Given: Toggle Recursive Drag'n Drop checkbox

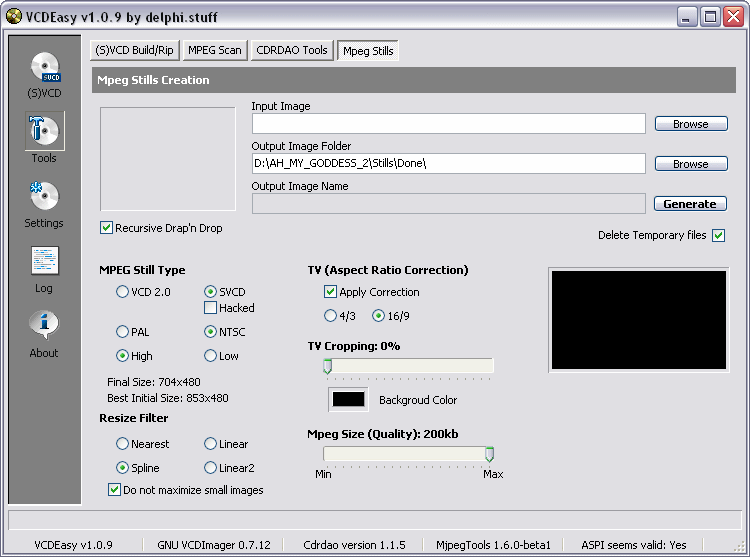Looking at the screenshot, I should [107, 228].
